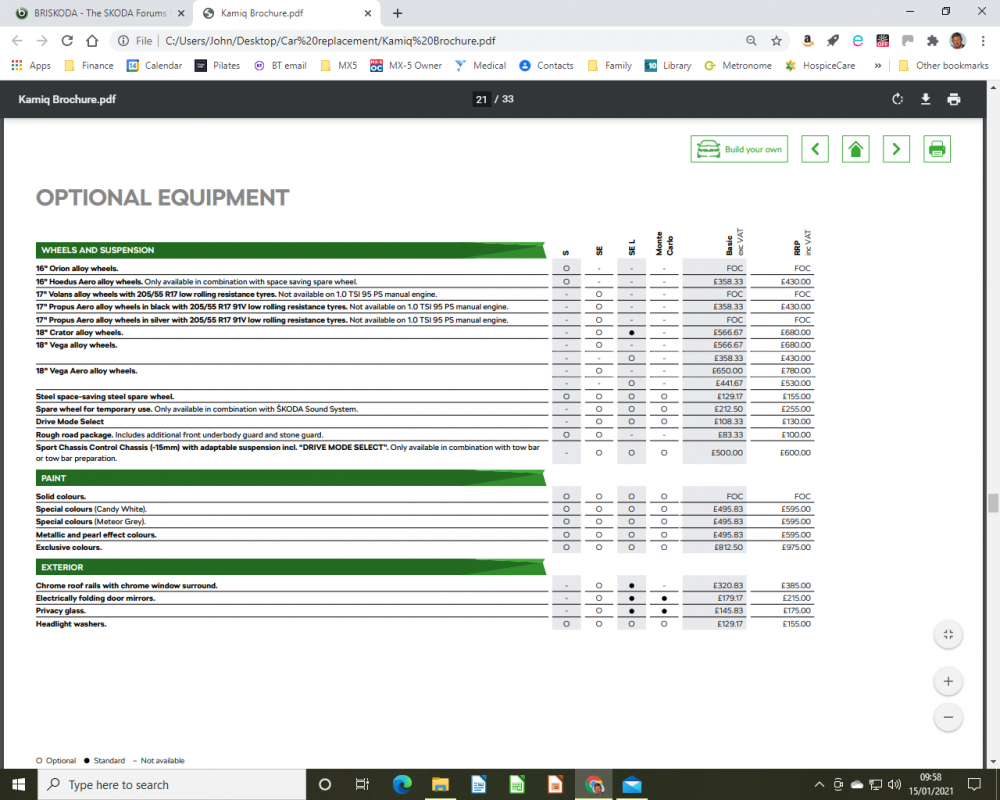The height and width of the screenshot is (800, 1000).
Task: Open the Chrome three-dot menu
Action: pyautogui.click(x=983, y=41)
